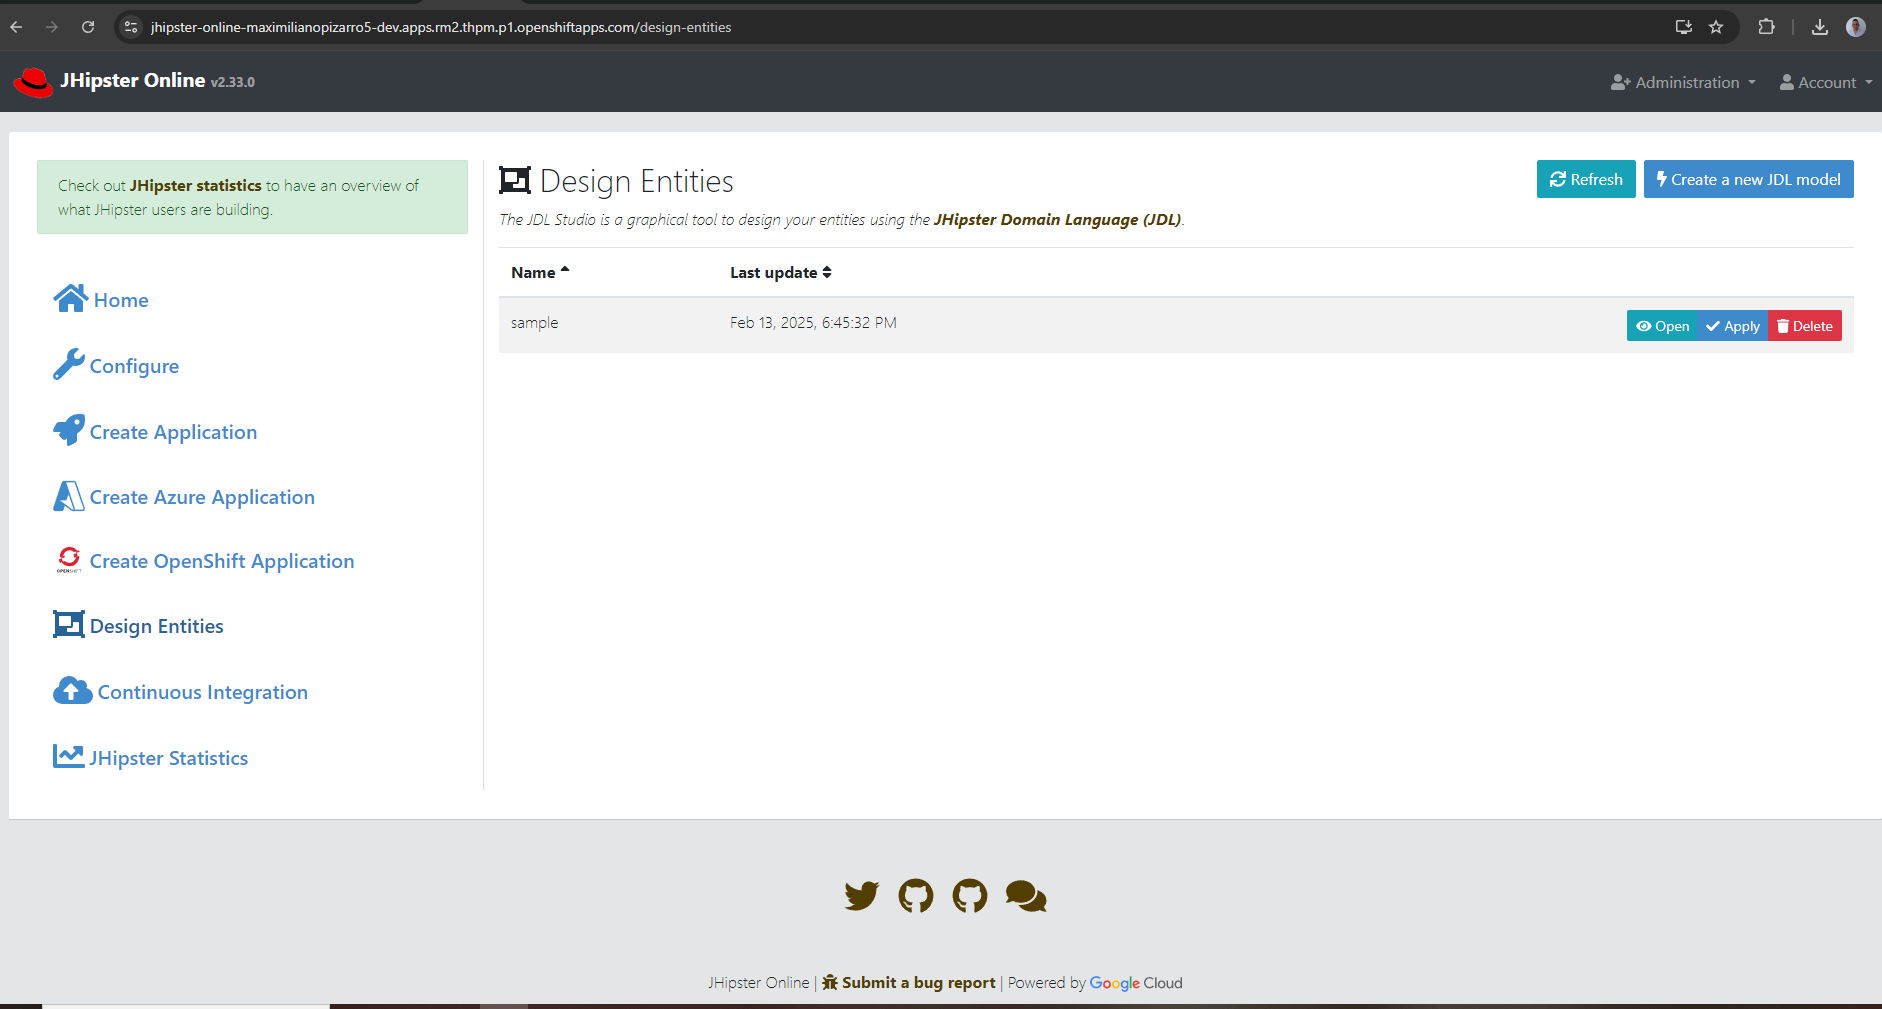Sort table by Name column
1882x1009 pixels.
tap(540, 272)
